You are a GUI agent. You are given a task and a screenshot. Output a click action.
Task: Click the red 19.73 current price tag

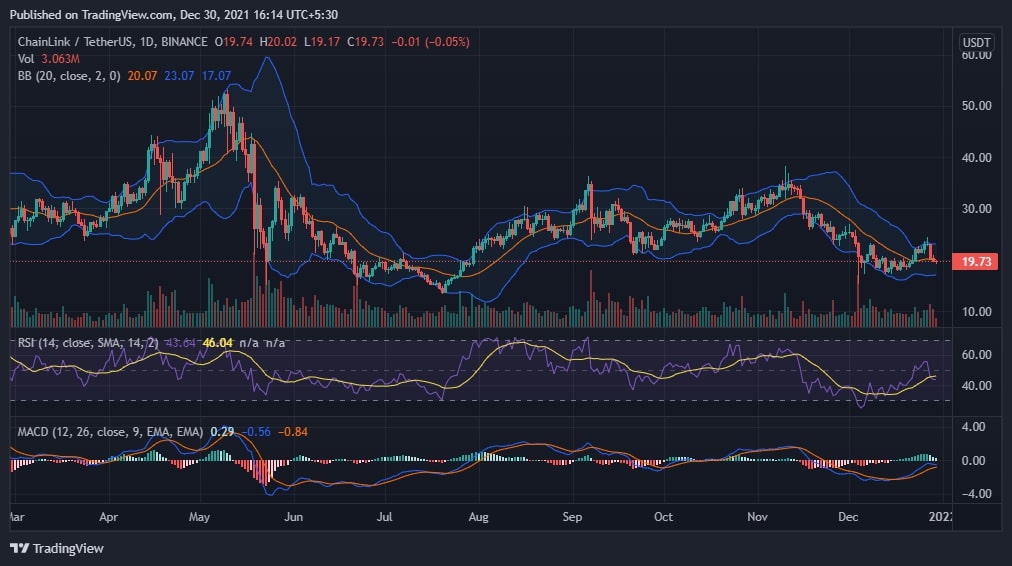point(976,261)
